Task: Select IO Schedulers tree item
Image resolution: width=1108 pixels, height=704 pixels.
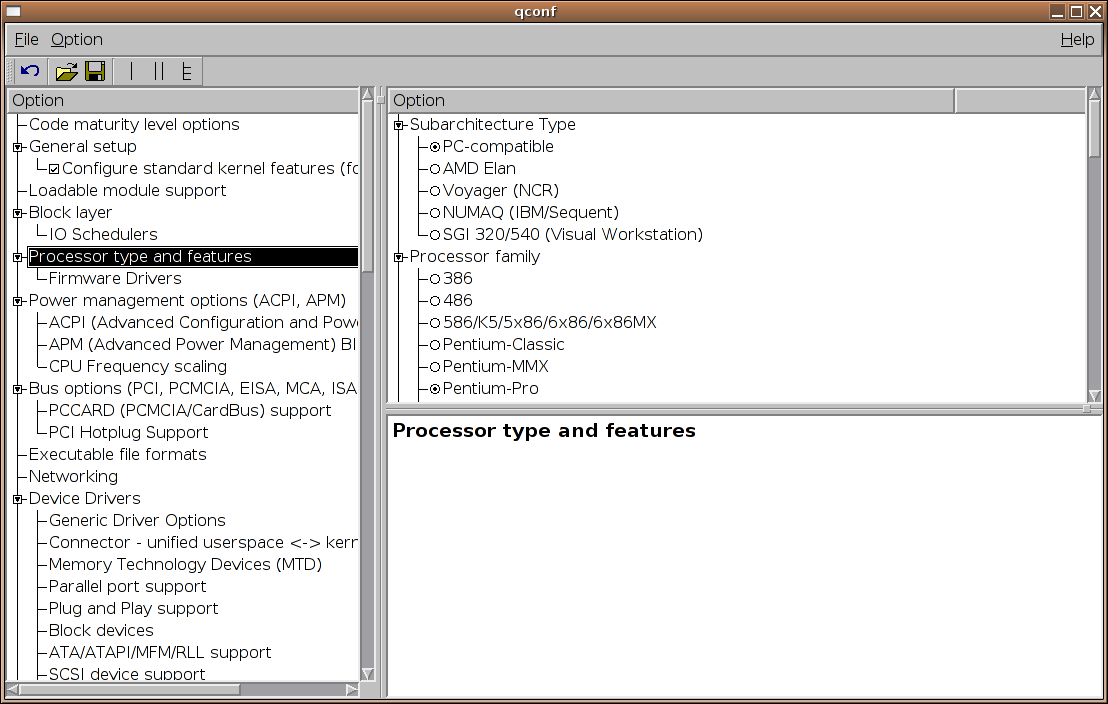Action: (103, 234)
